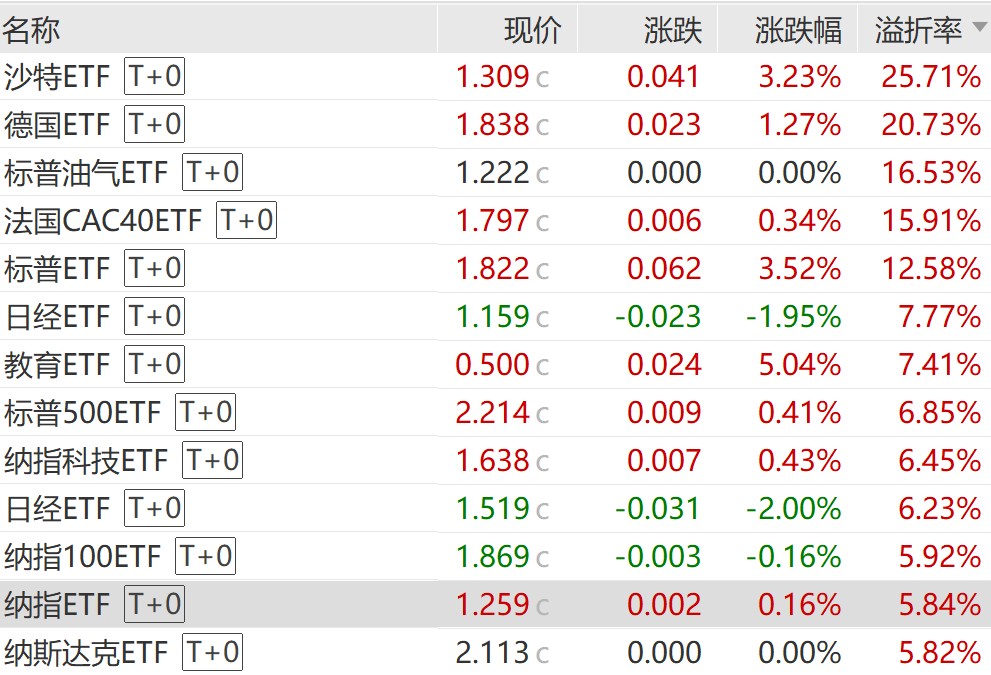Click the T+0 badge next to 标普500ETF
The image size is (991, 675).
click(x=205, y=412)
